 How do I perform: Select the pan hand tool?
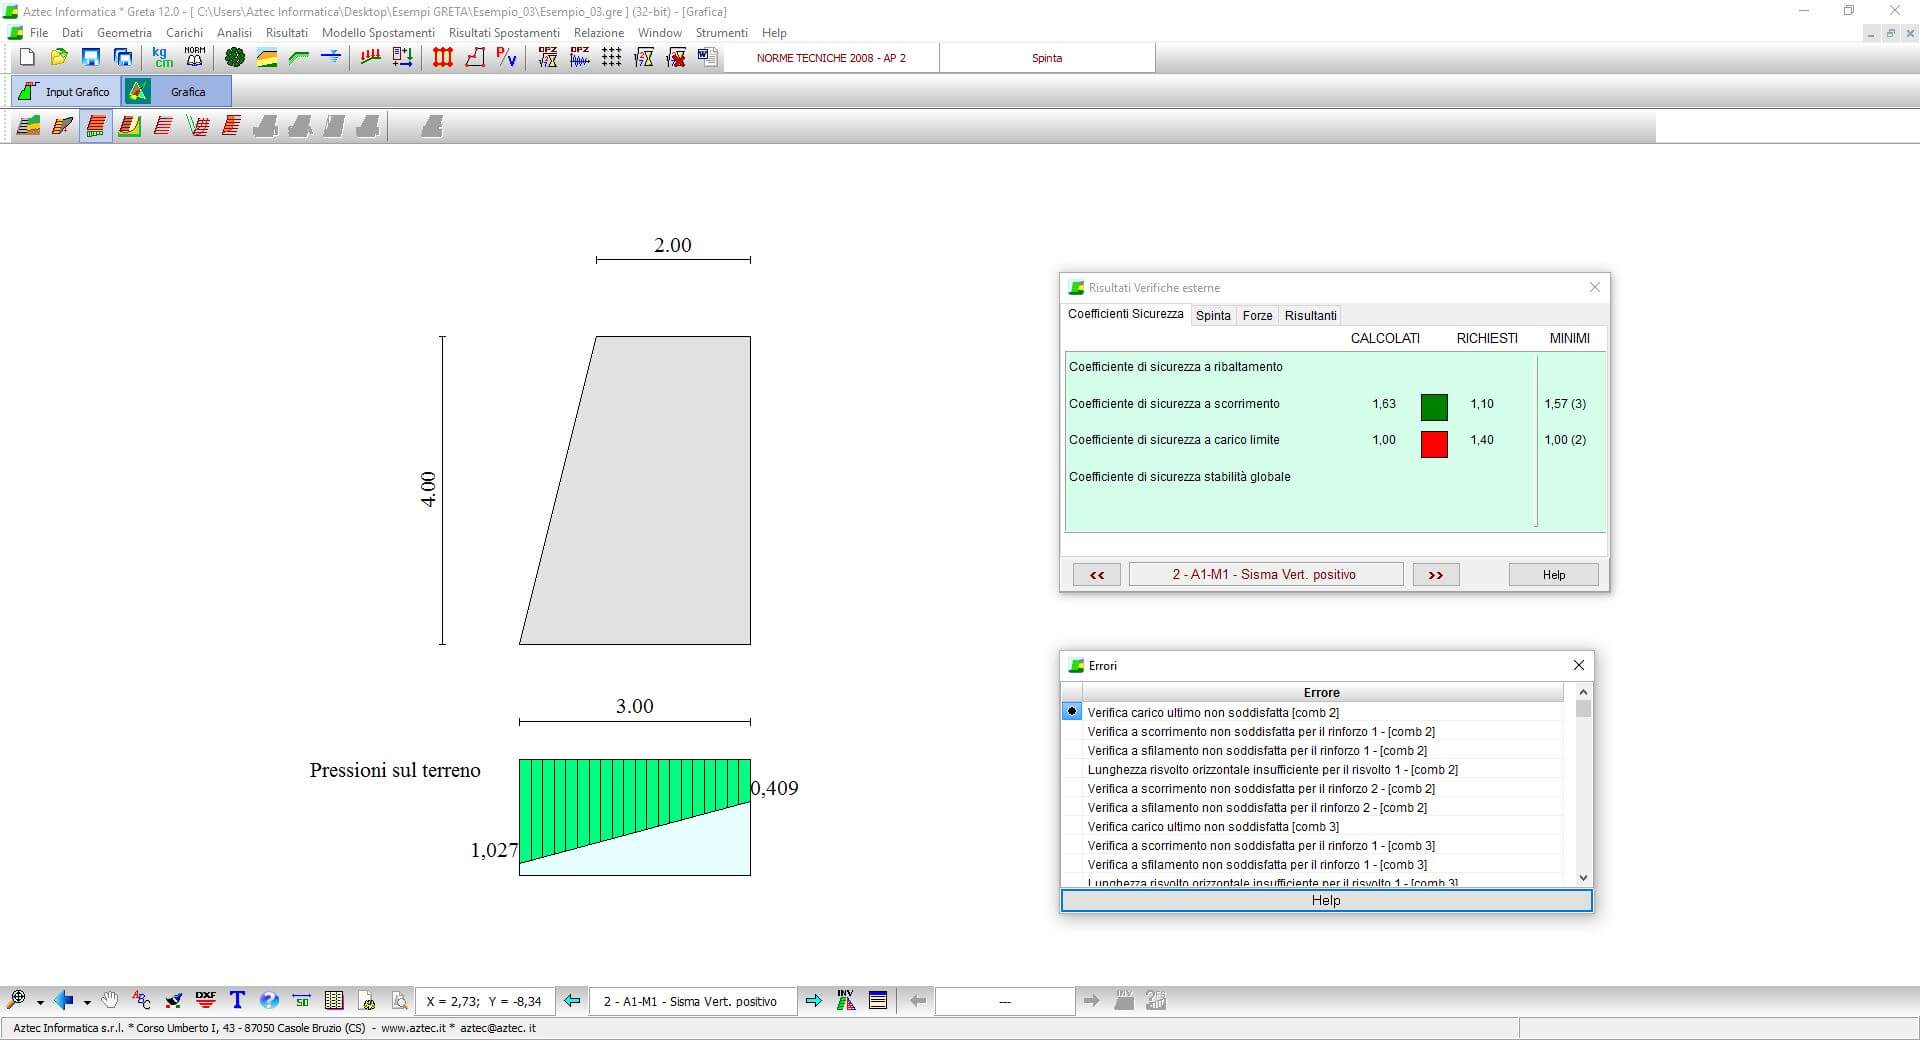point(110,1000)
